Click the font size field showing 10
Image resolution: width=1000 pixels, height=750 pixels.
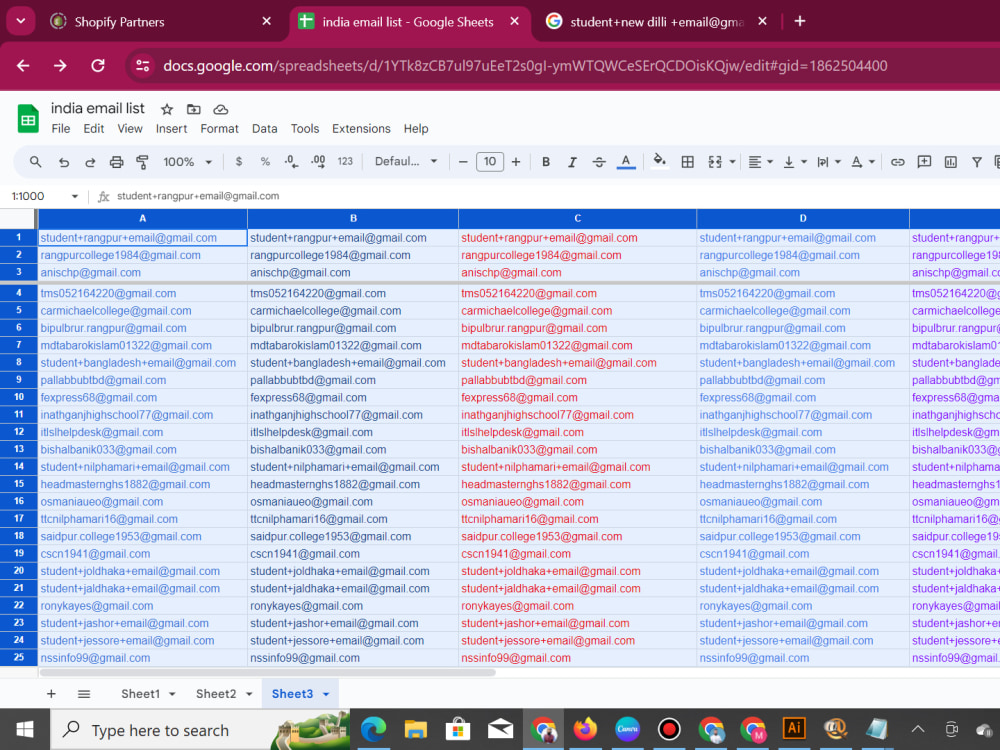(x=490, y=162)
